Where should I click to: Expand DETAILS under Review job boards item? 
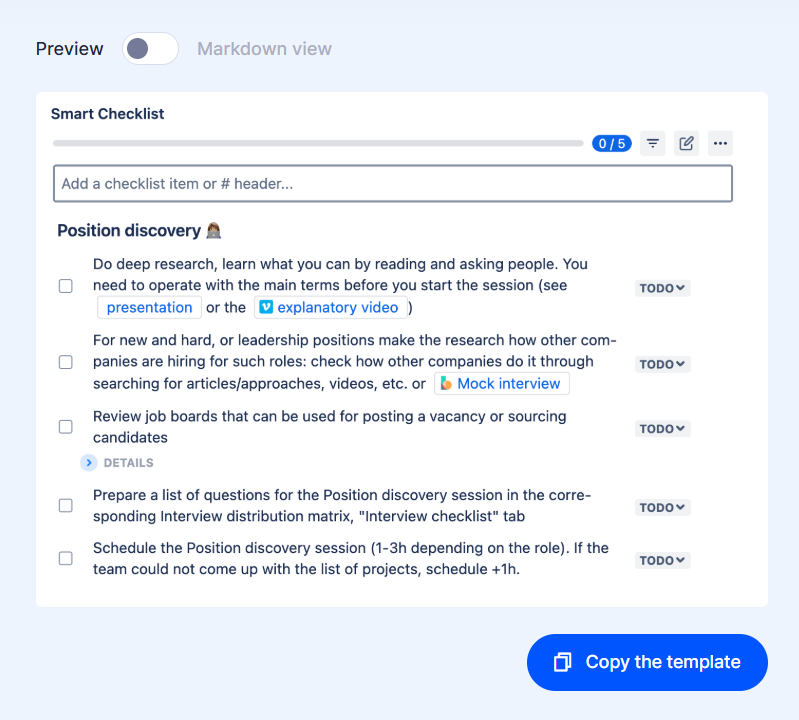point(118,463)
